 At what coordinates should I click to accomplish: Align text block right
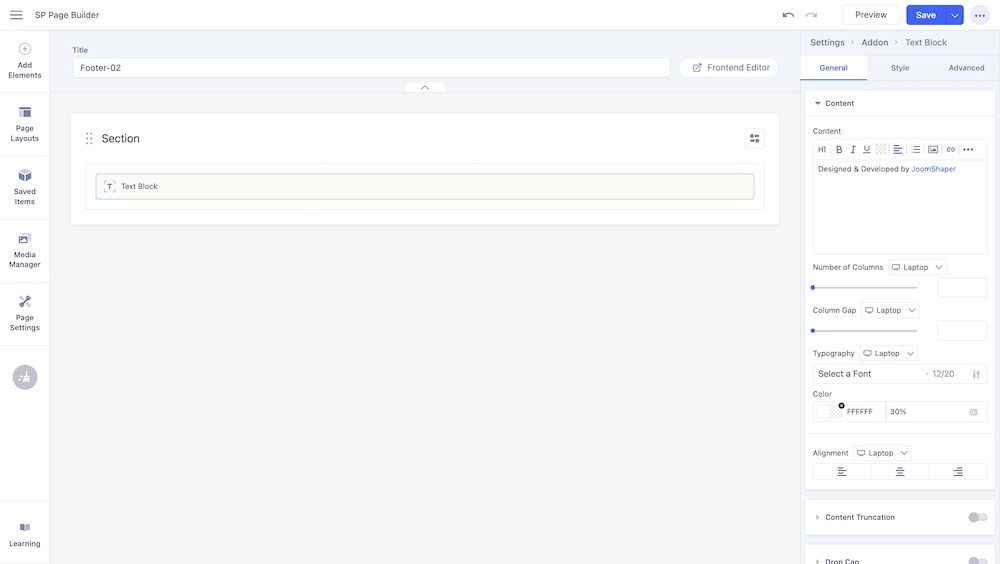(958, 471)
